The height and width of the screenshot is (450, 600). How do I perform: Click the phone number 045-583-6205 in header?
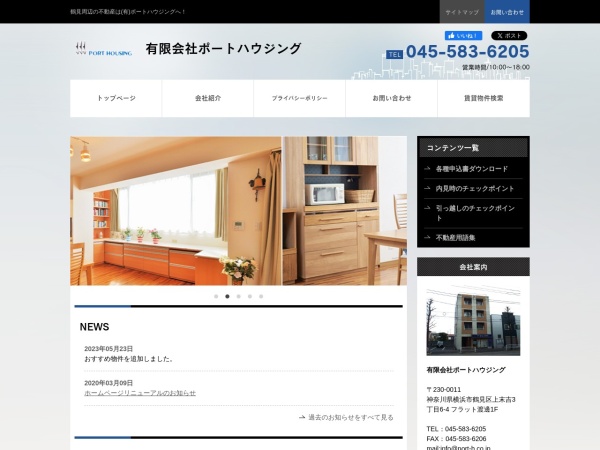click(x=468, y=52)
